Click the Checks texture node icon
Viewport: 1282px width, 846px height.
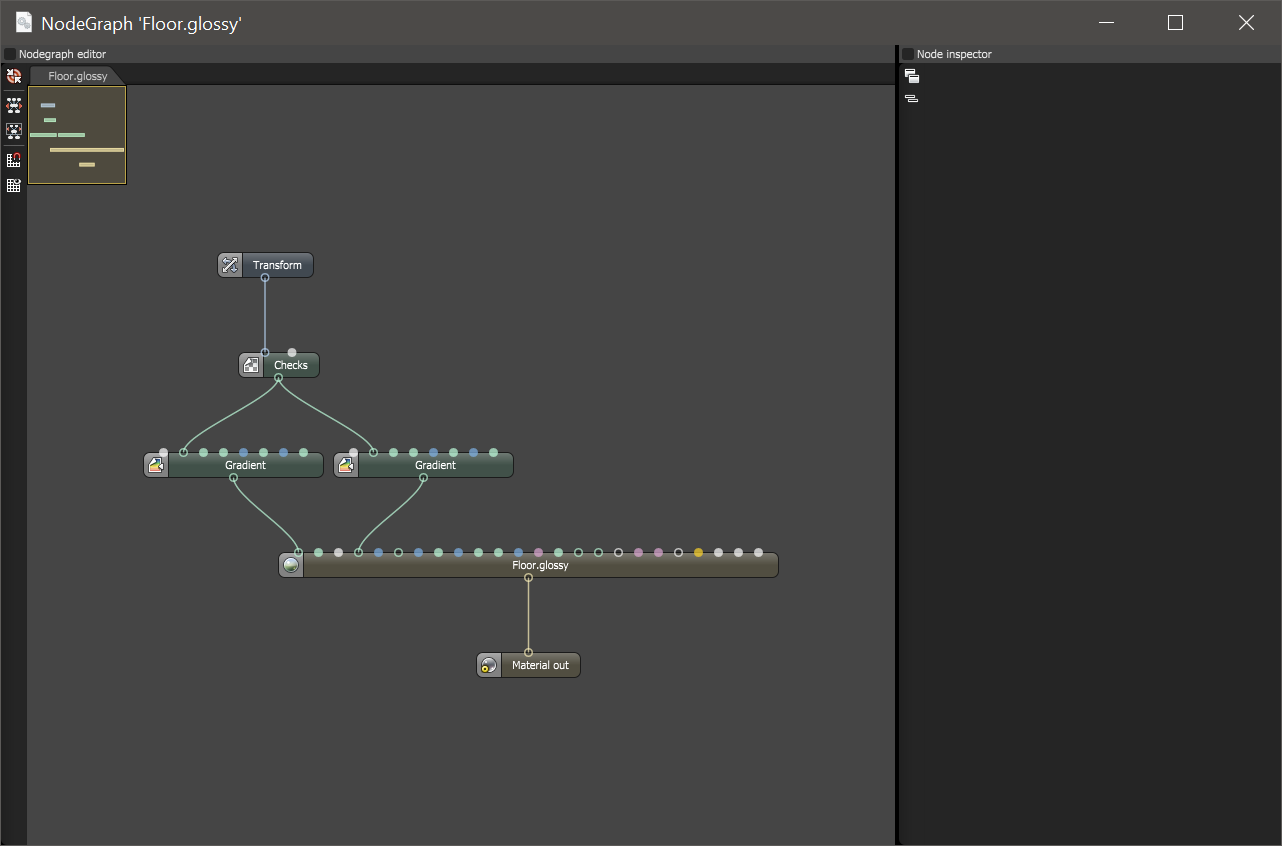click(251, 365)
